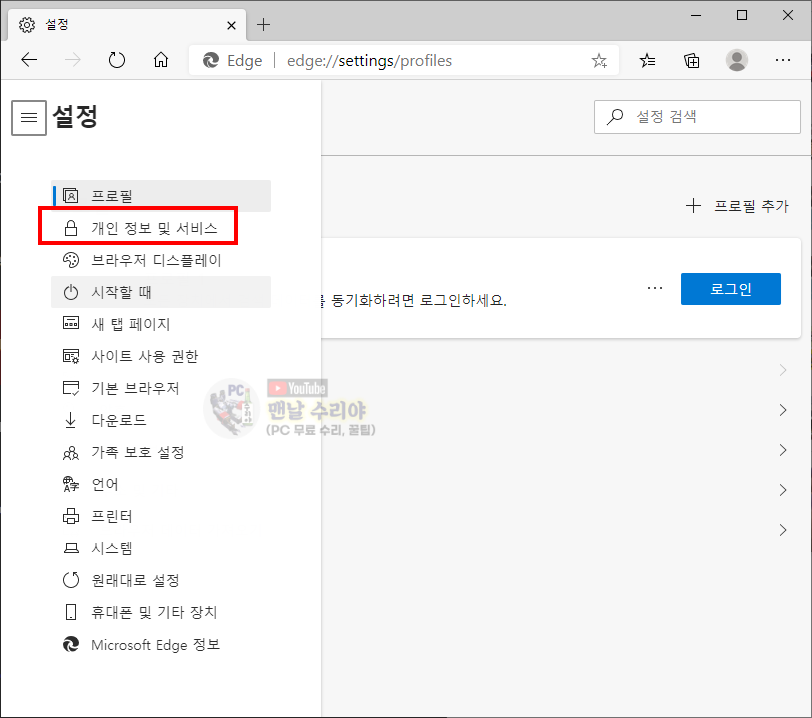
Task: Select the 설정 browser tab
Action: [127, 25]
